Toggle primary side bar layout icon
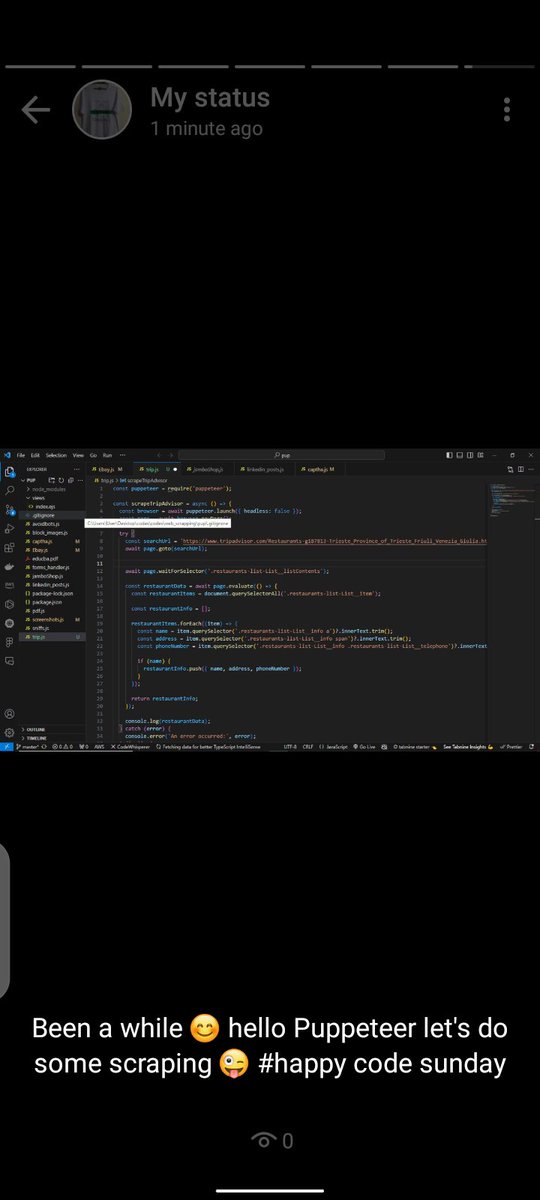Viewport: 540px width, 1200px height. [449, 455]
